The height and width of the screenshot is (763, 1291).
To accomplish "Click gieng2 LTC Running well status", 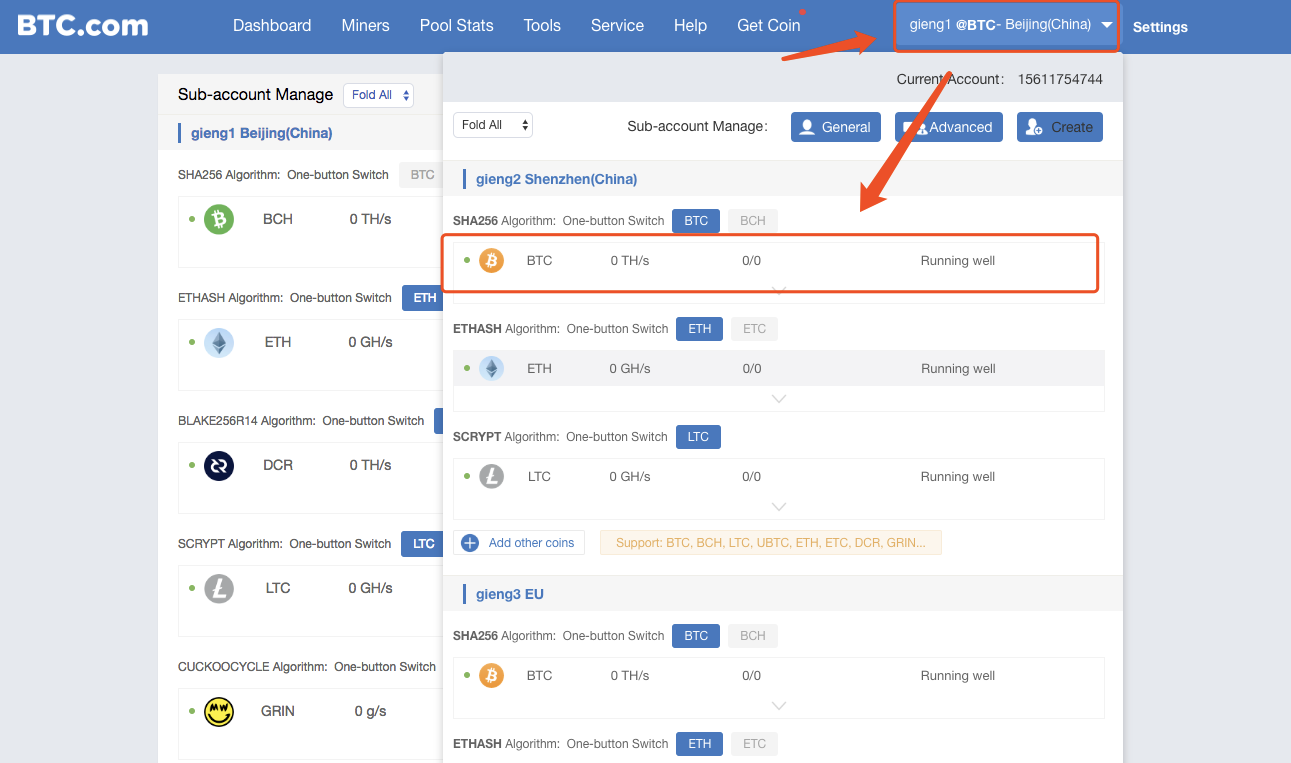I will point(958,477).
